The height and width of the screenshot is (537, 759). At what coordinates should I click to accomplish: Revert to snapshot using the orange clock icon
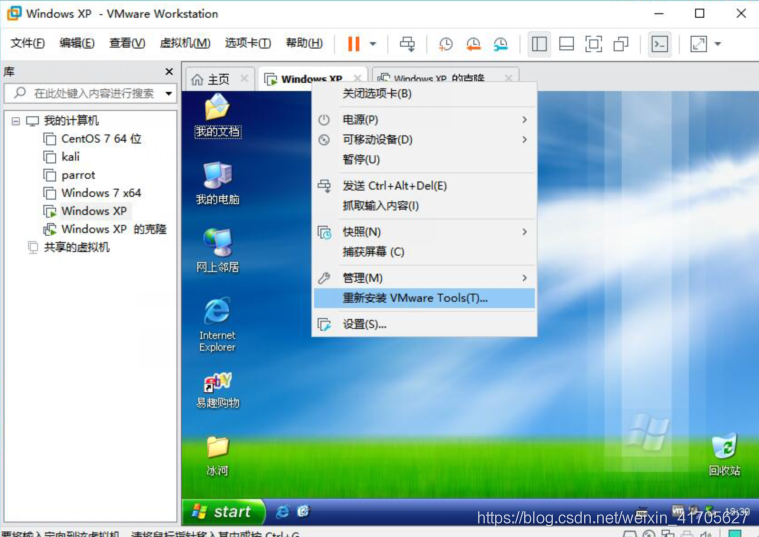coord(473,44)
